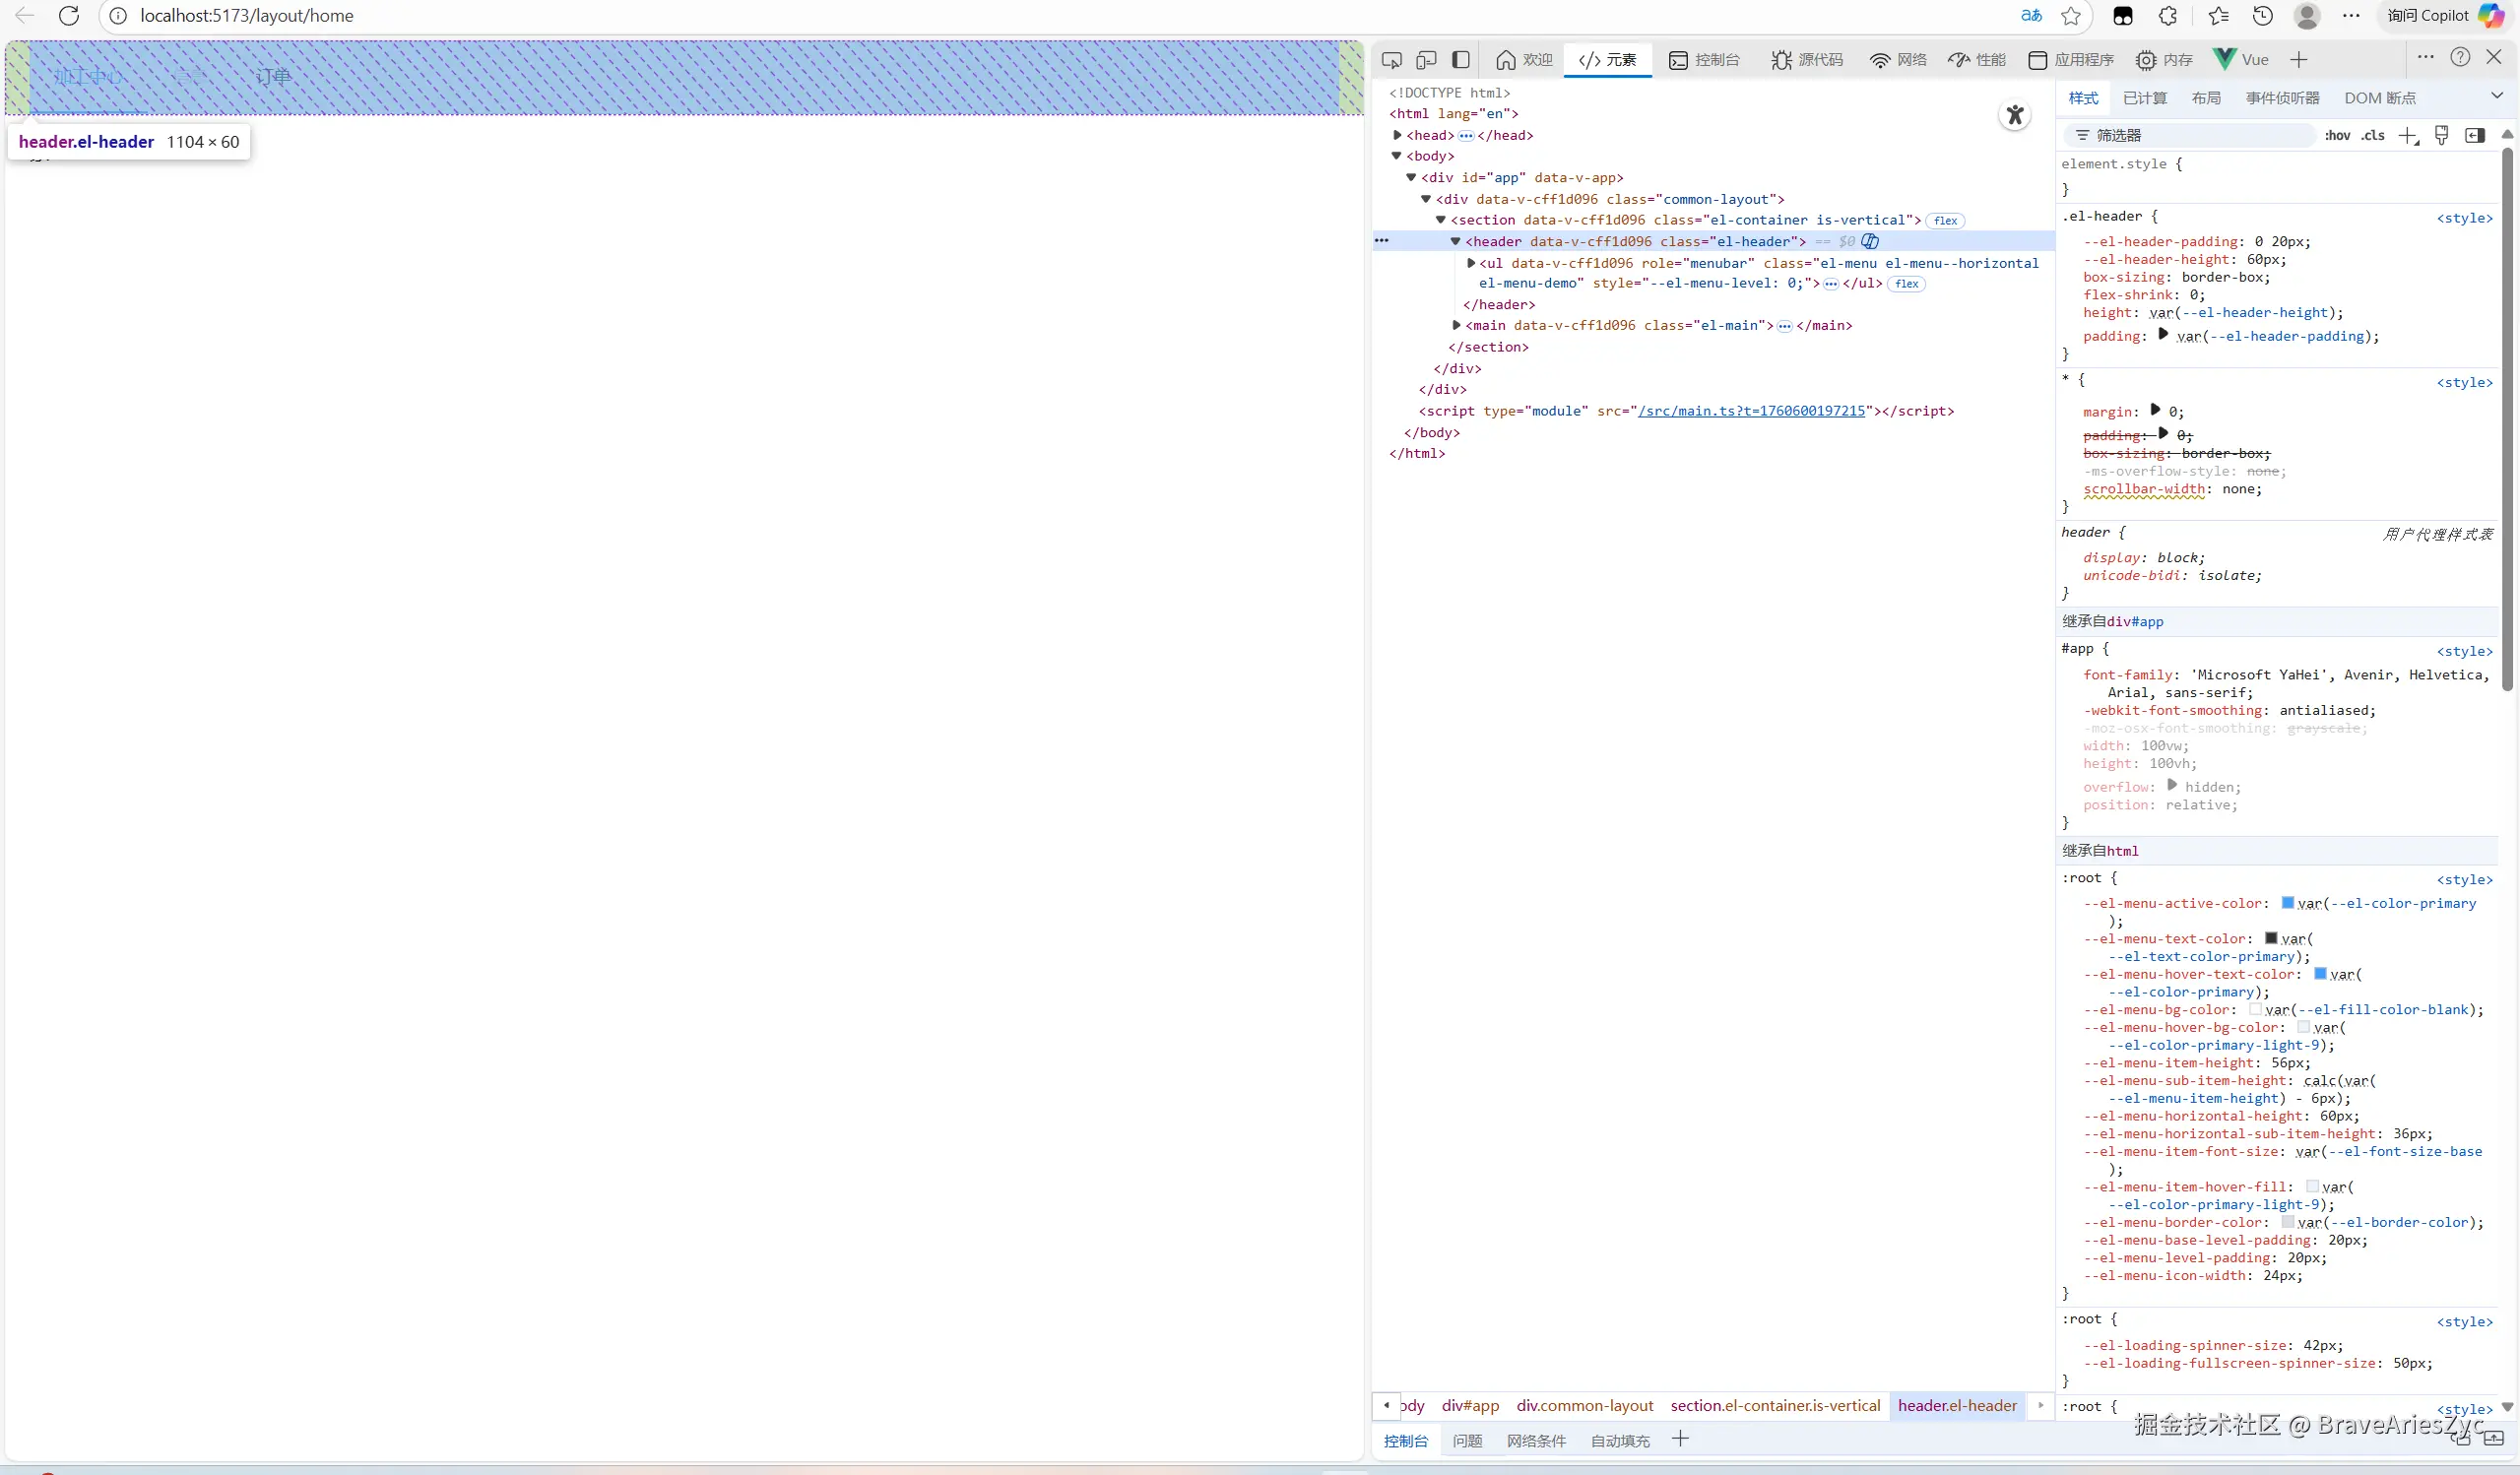Click the accessibility tree floating button
Screen dimensions: 2520x1475
tap(2014, 116)
